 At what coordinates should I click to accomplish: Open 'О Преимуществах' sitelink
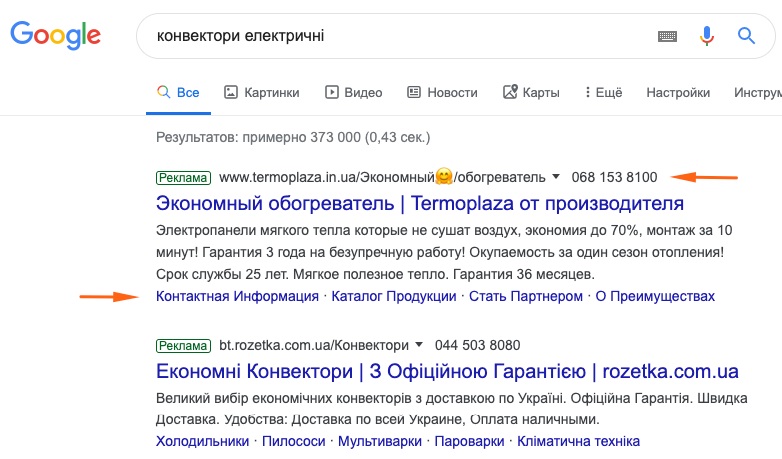click(x=655, y=296)
